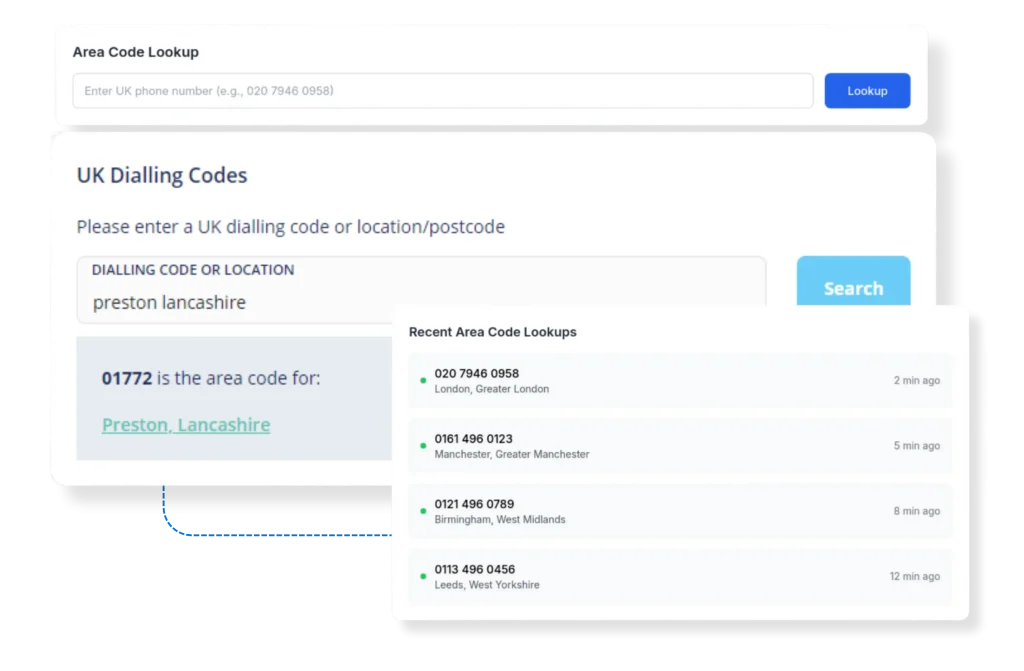Click the green dot beside 0113 496 0456
This screenshot has width=1024, height=671.
(423, 577)
